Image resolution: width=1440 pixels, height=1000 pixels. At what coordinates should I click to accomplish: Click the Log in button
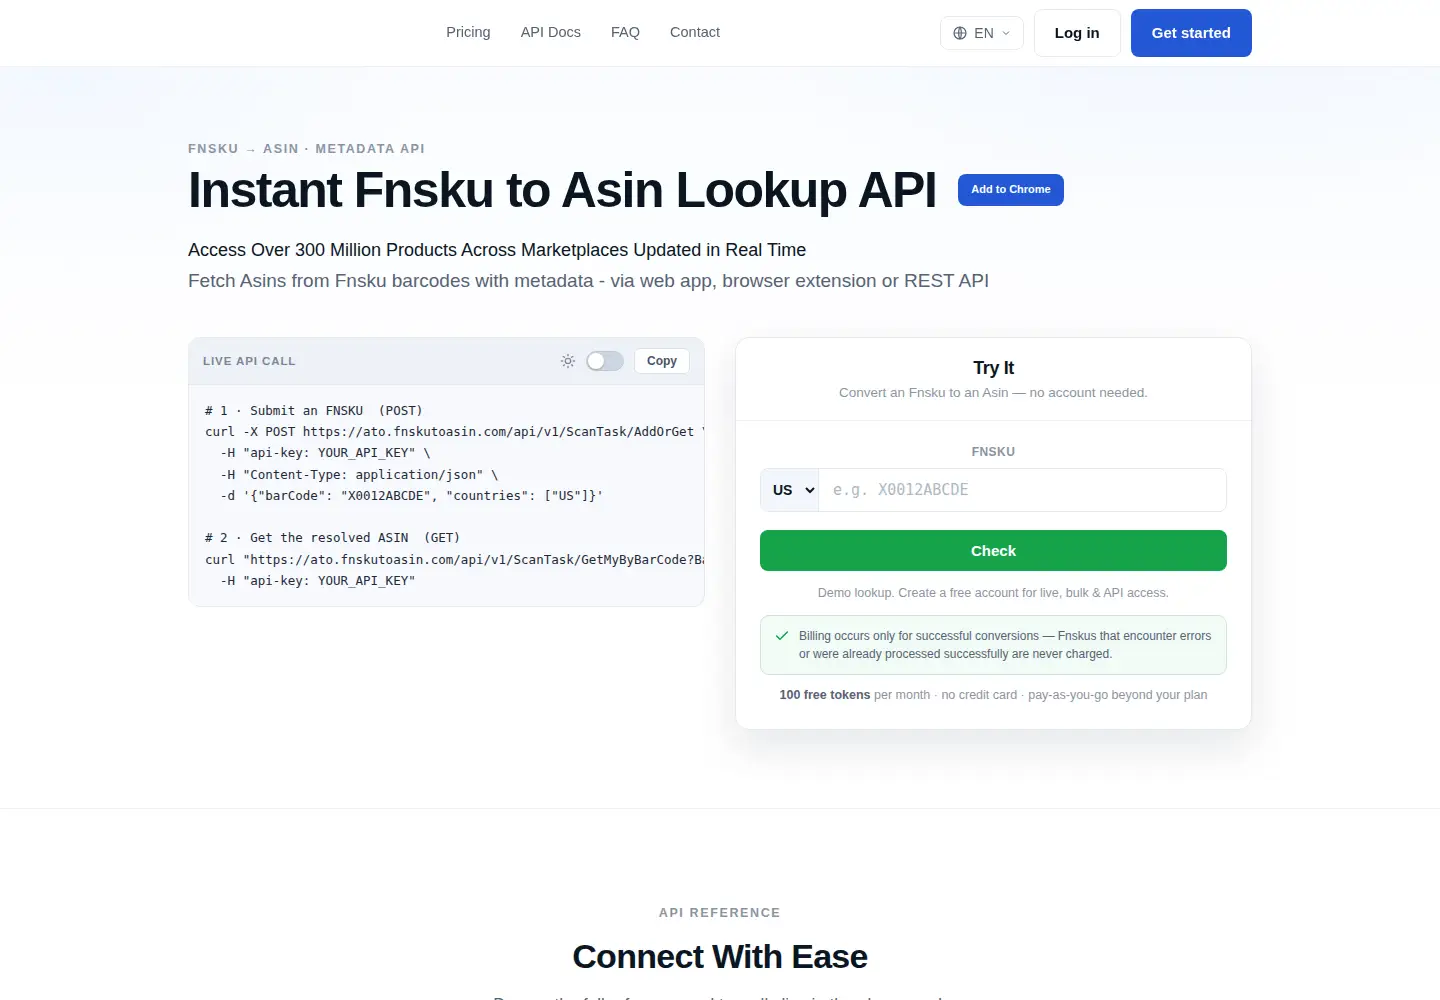click(x=1077, y=33)
